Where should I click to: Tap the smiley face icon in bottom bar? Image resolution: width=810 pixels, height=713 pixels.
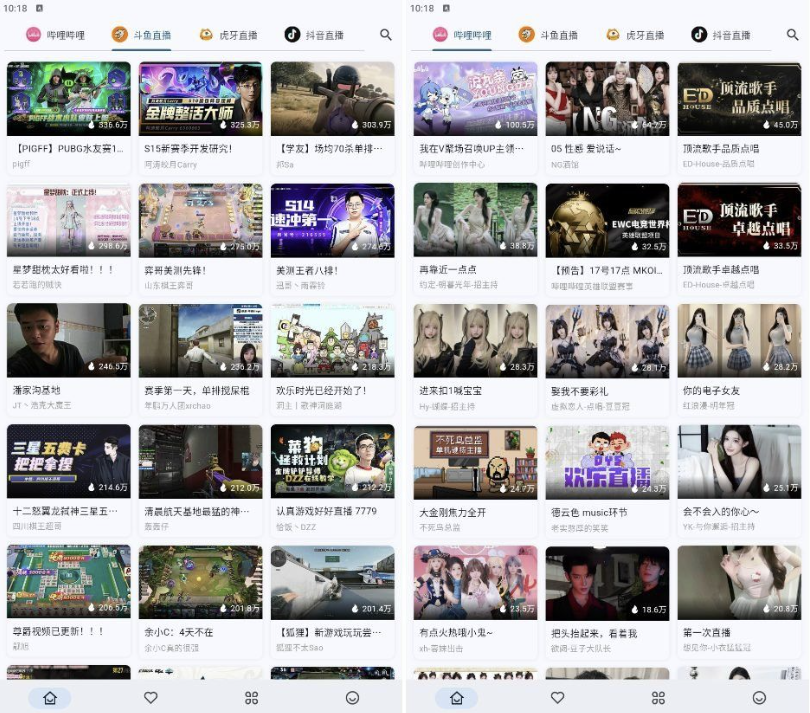pyautogui.click(x=352, y=698)
